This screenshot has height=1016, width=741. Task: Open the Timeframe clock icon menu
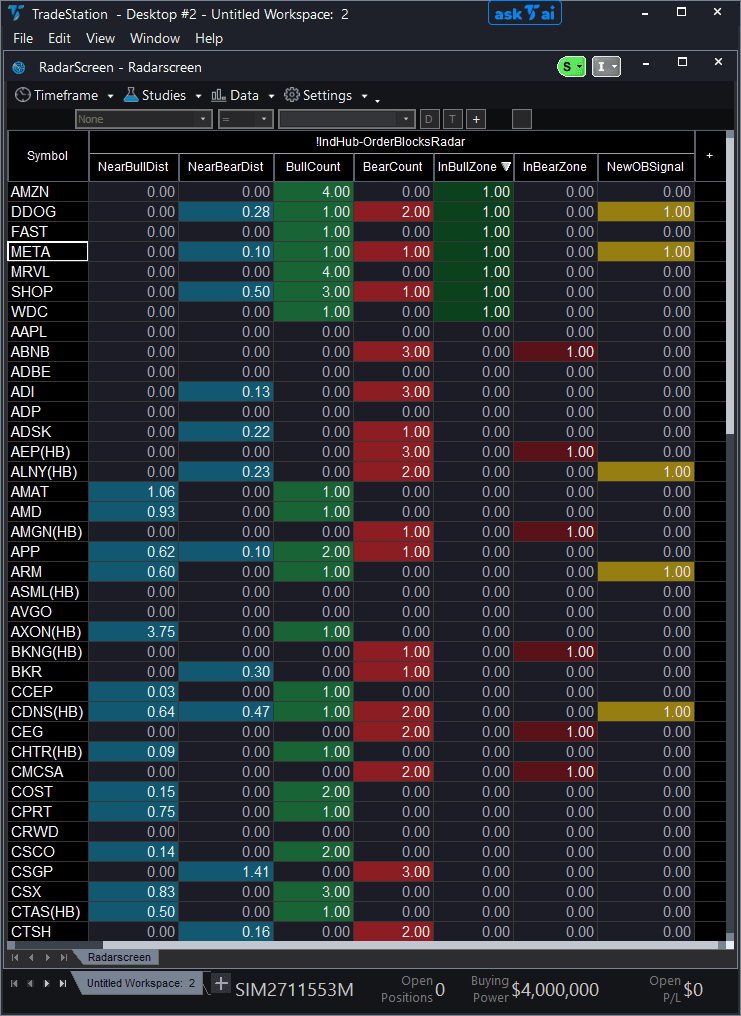(x=22, y=95)
